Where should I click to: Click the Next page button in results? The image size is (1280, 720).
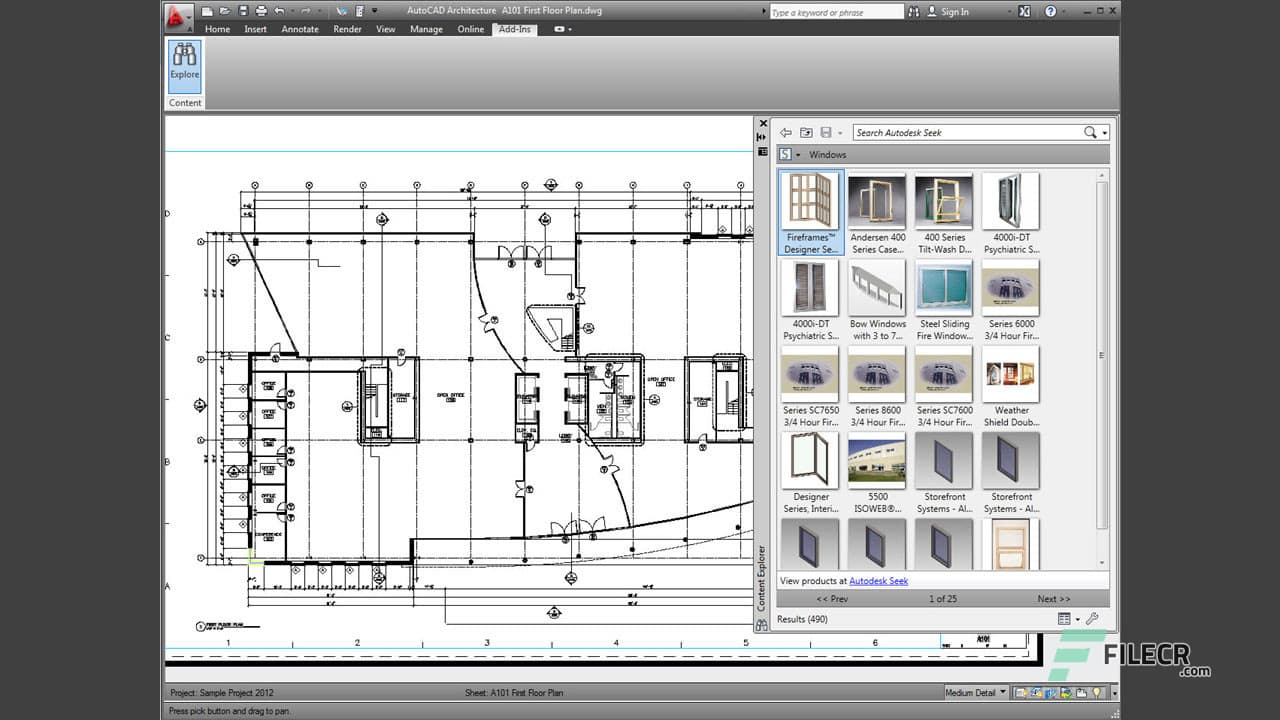click(x=1053, y=598)
